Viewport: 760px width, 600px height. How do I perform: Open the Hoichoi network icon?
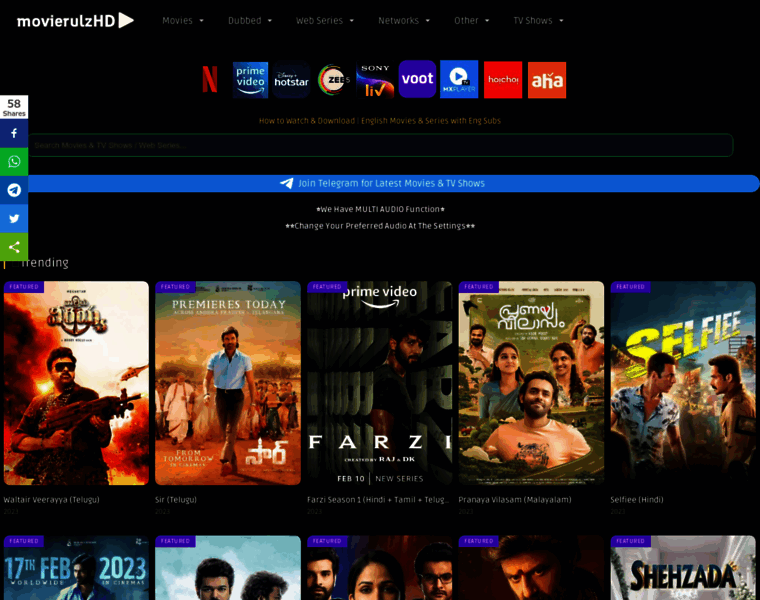tap(503, 80)
